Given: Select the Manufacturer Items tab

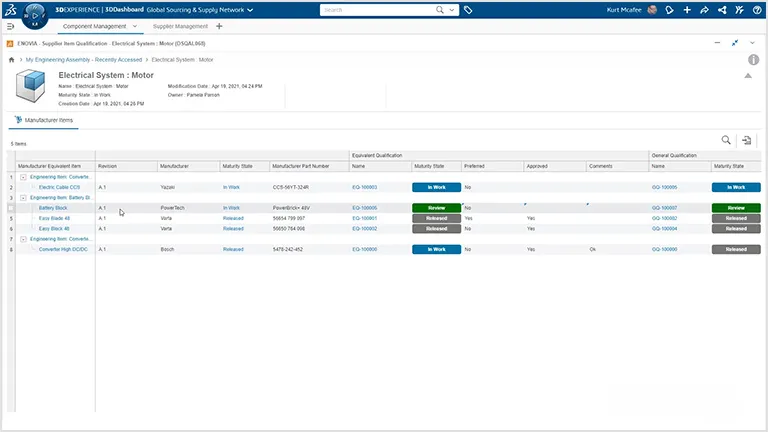Looking at the screenshot, I should coord(44,119).
